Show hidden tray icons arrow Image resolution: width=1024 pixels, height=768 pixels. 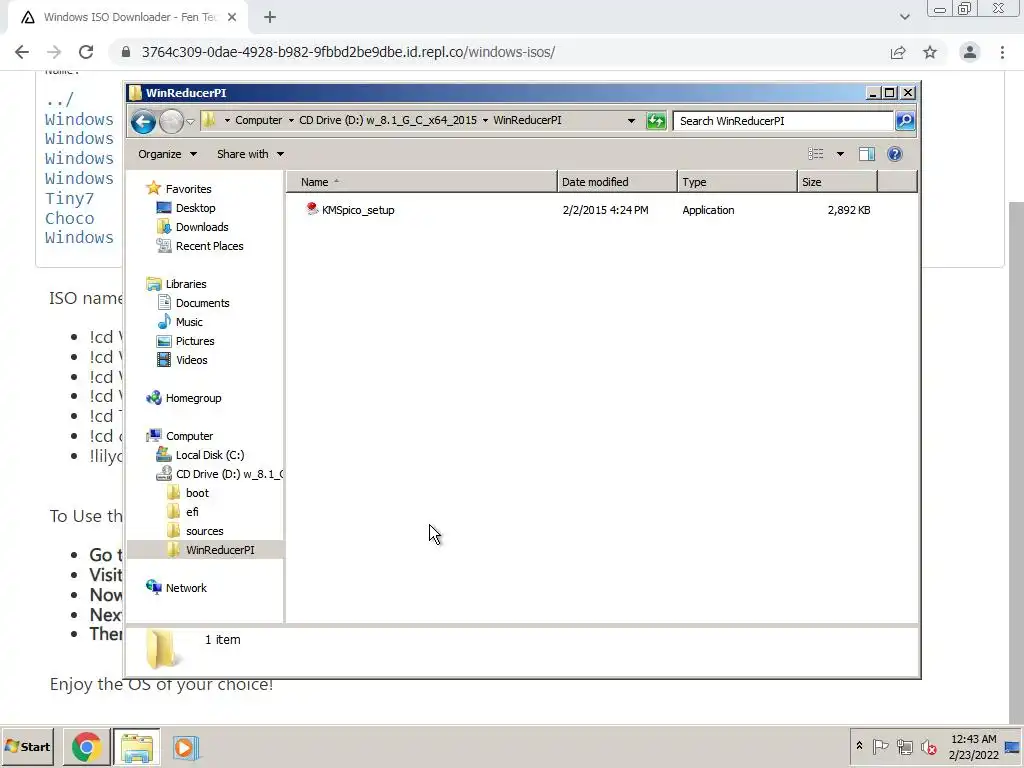coord(859,746)
